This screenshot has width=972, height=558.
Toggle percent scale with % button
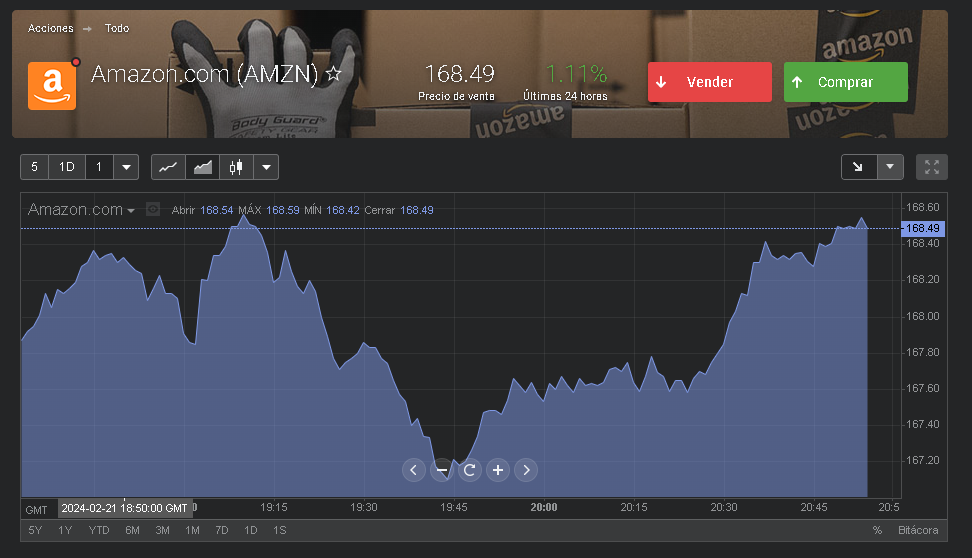click(877, 530)
